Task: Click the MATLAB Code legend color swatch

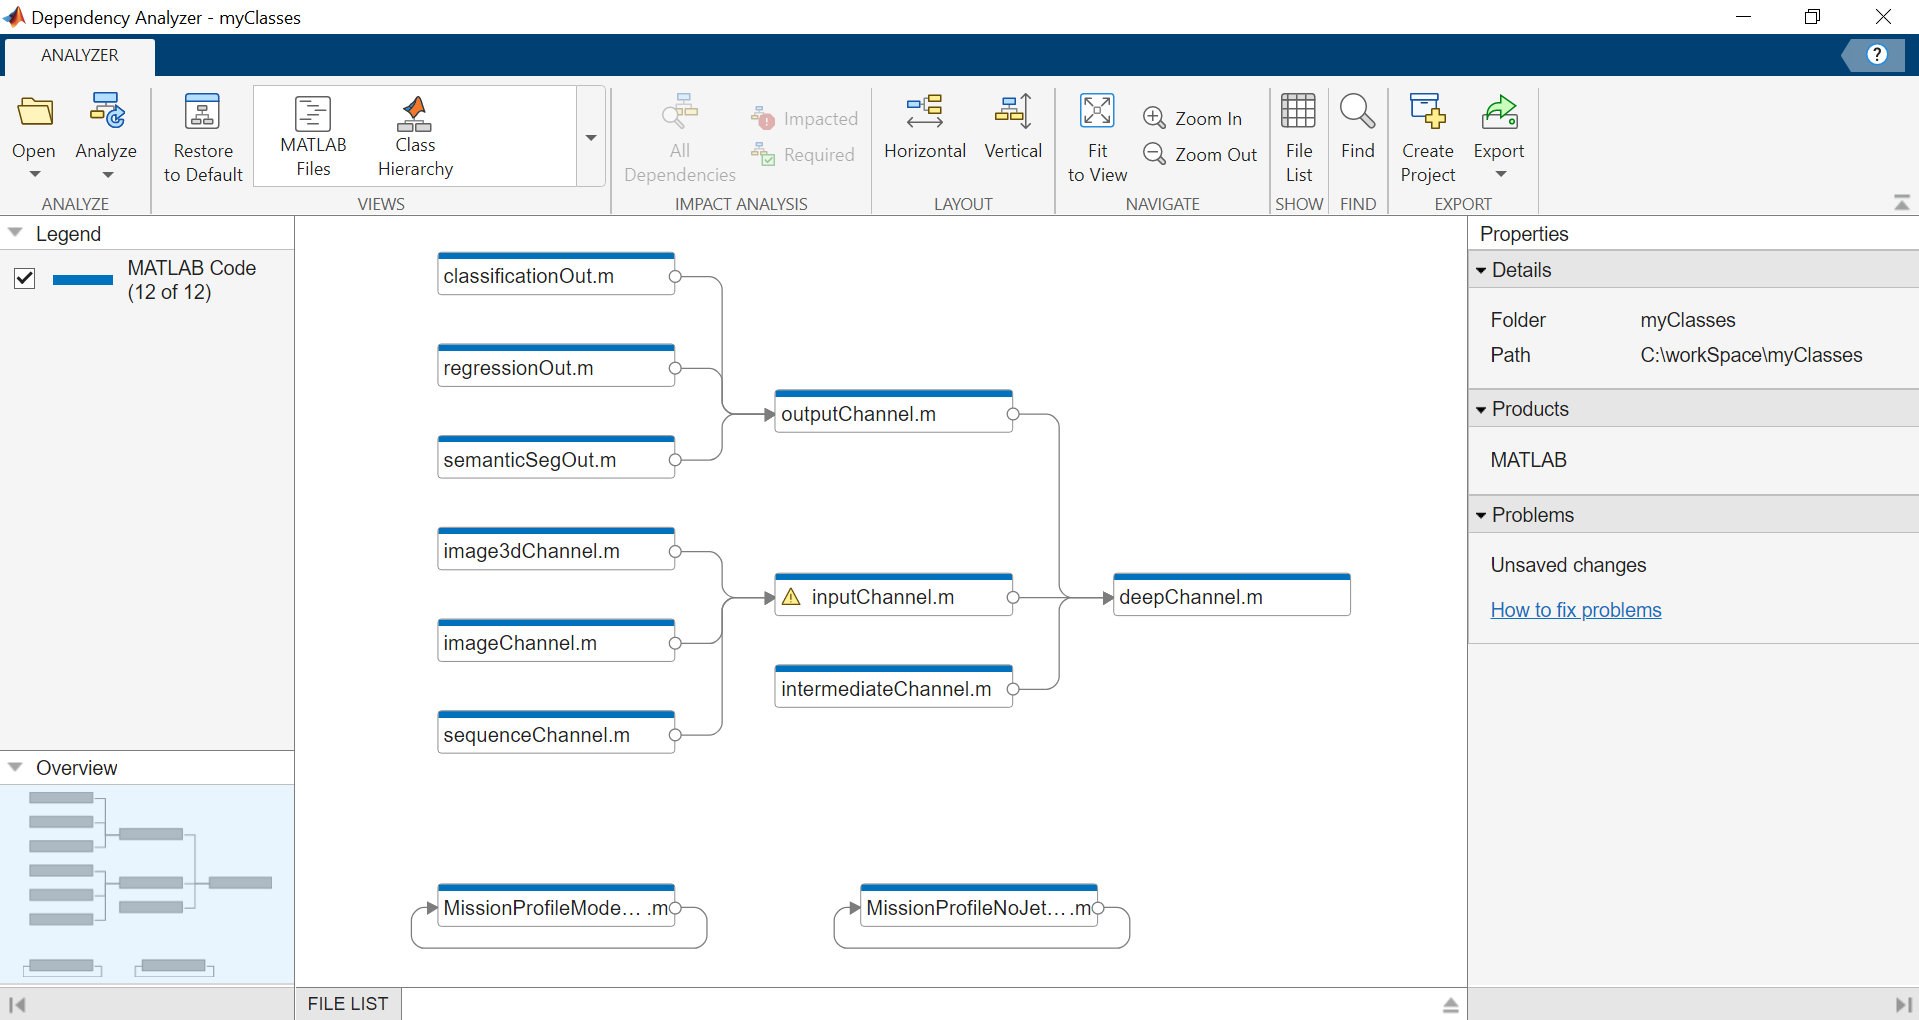Action: [x=83, y=280]
